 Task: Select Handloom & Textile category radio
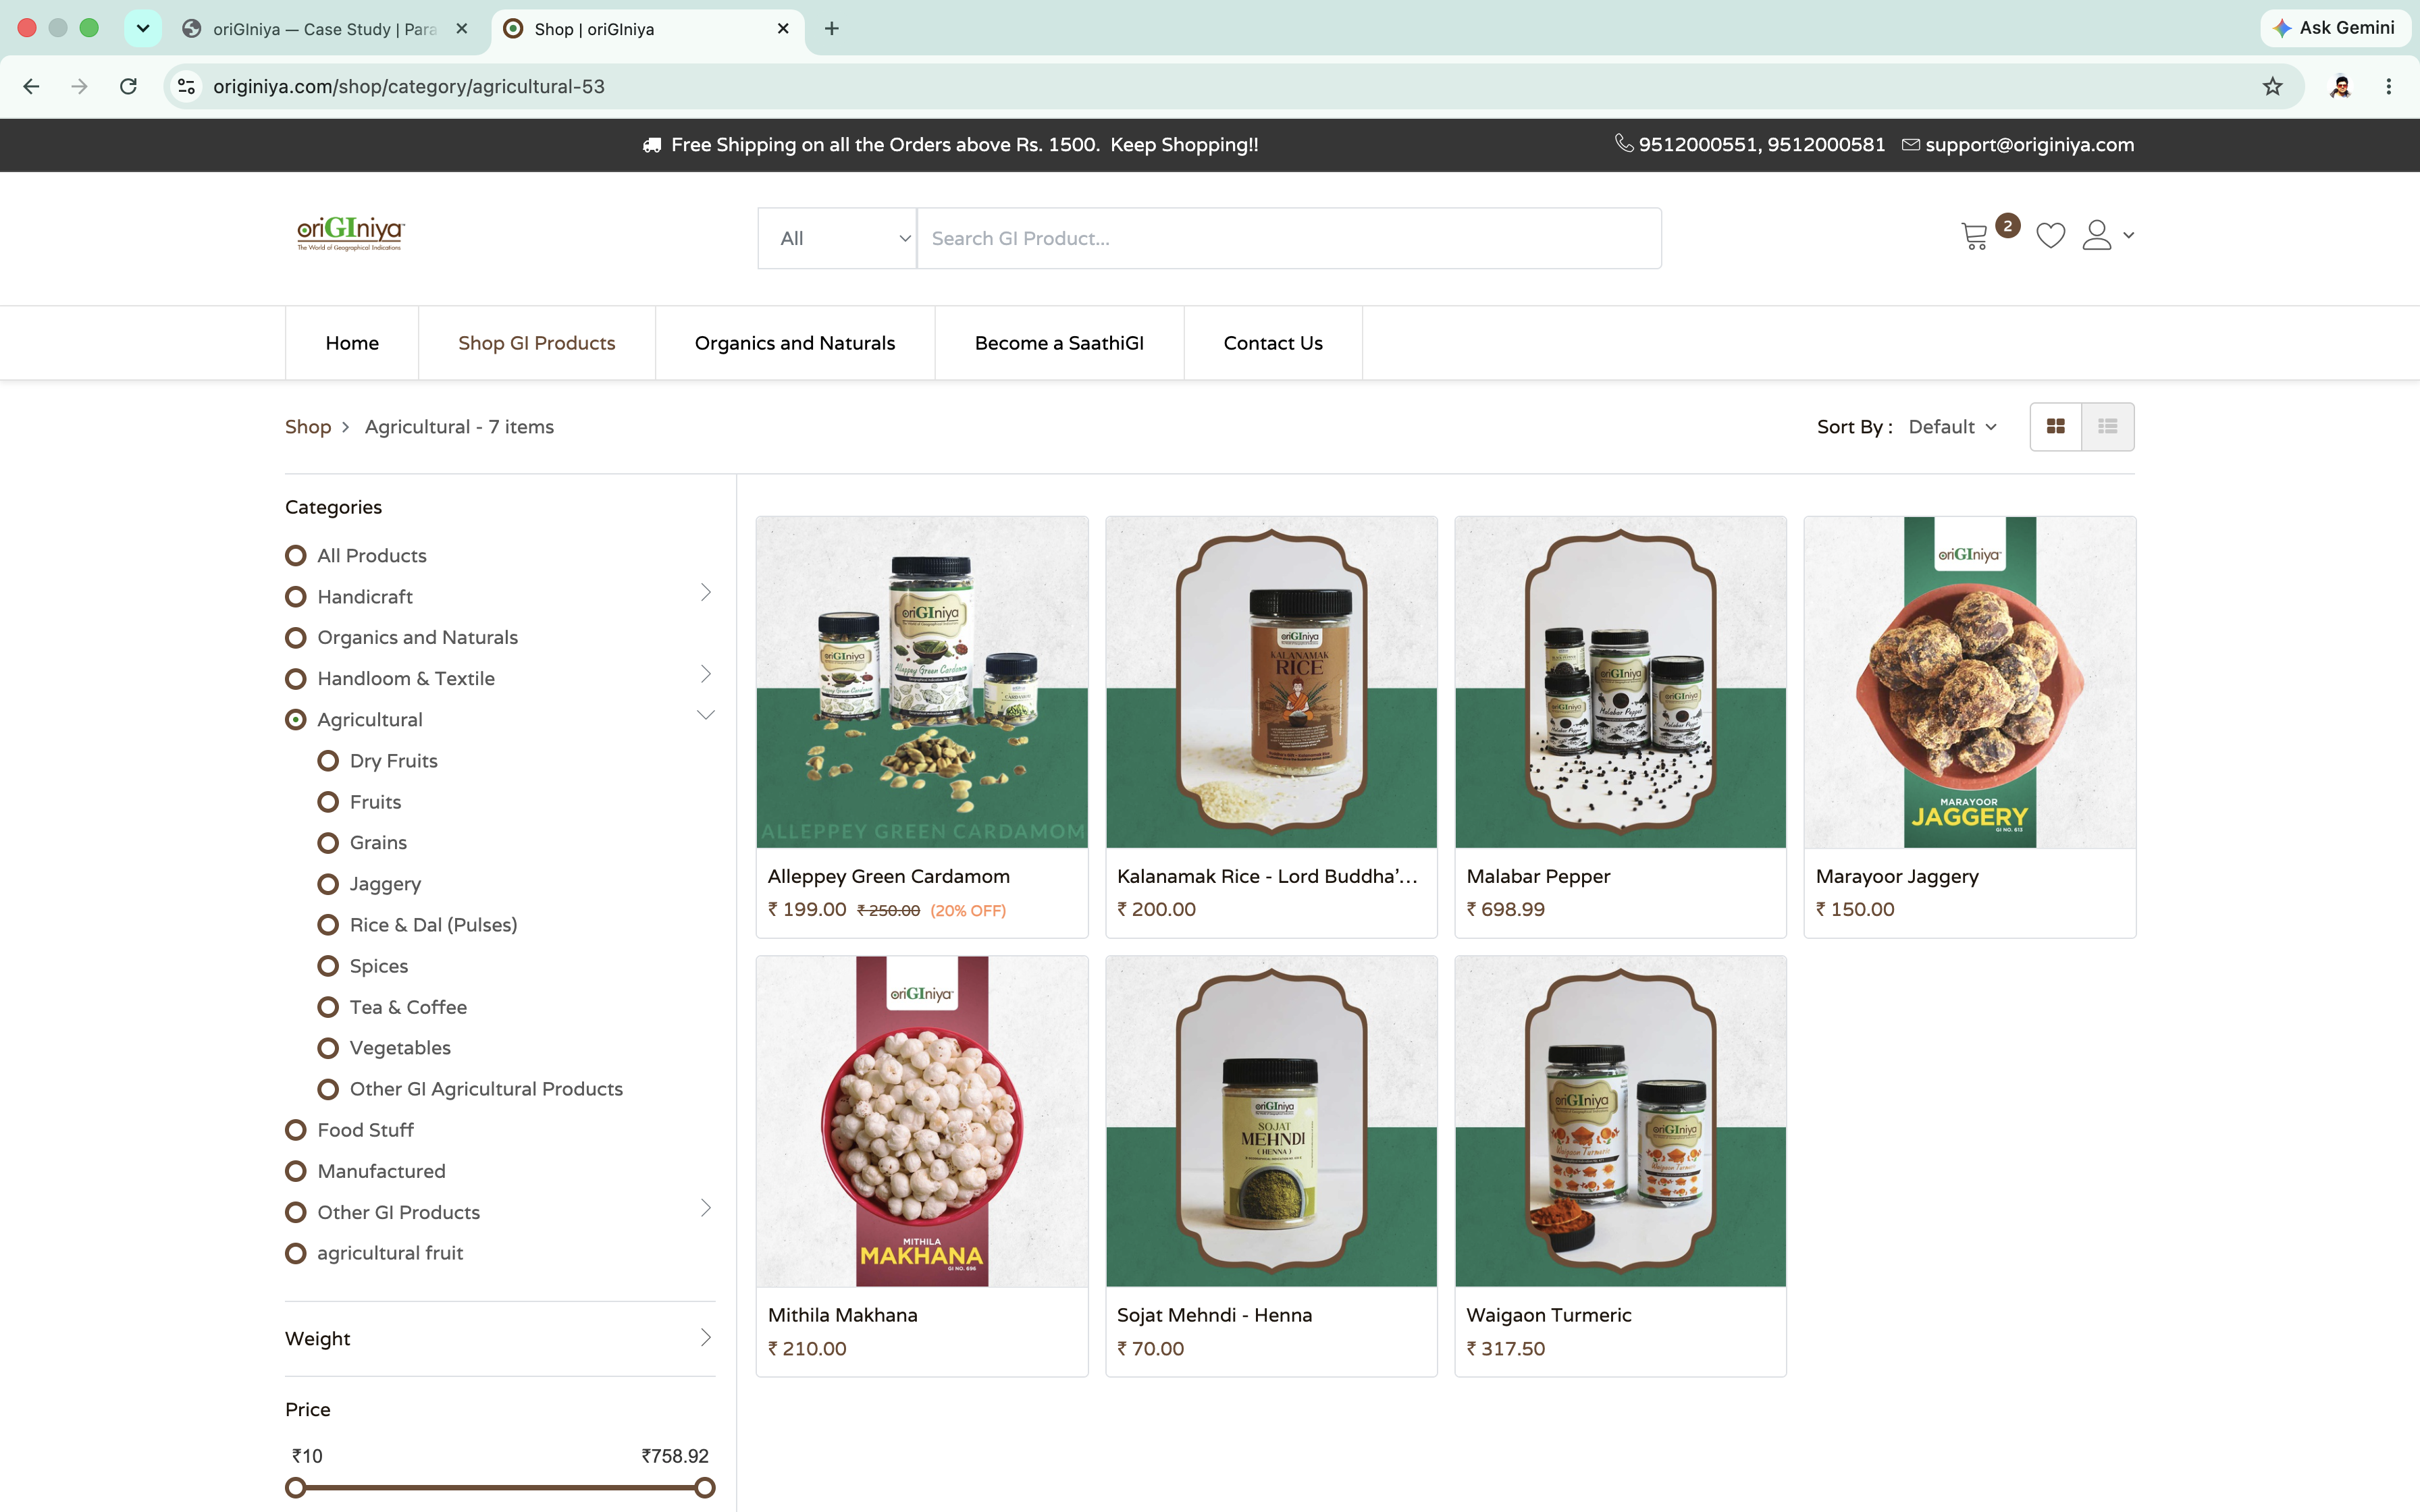point(296,679)
